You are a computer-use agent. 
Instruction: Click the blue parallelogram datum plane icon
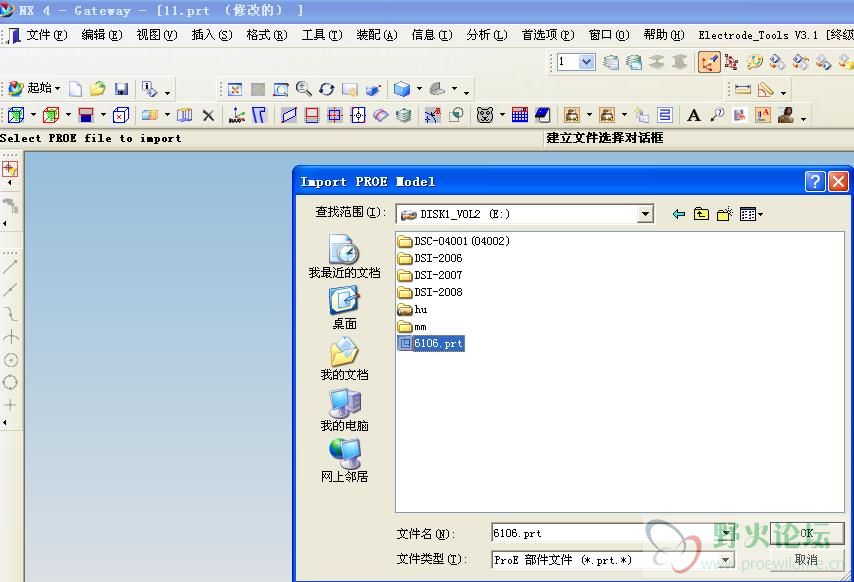click(289, 115)
